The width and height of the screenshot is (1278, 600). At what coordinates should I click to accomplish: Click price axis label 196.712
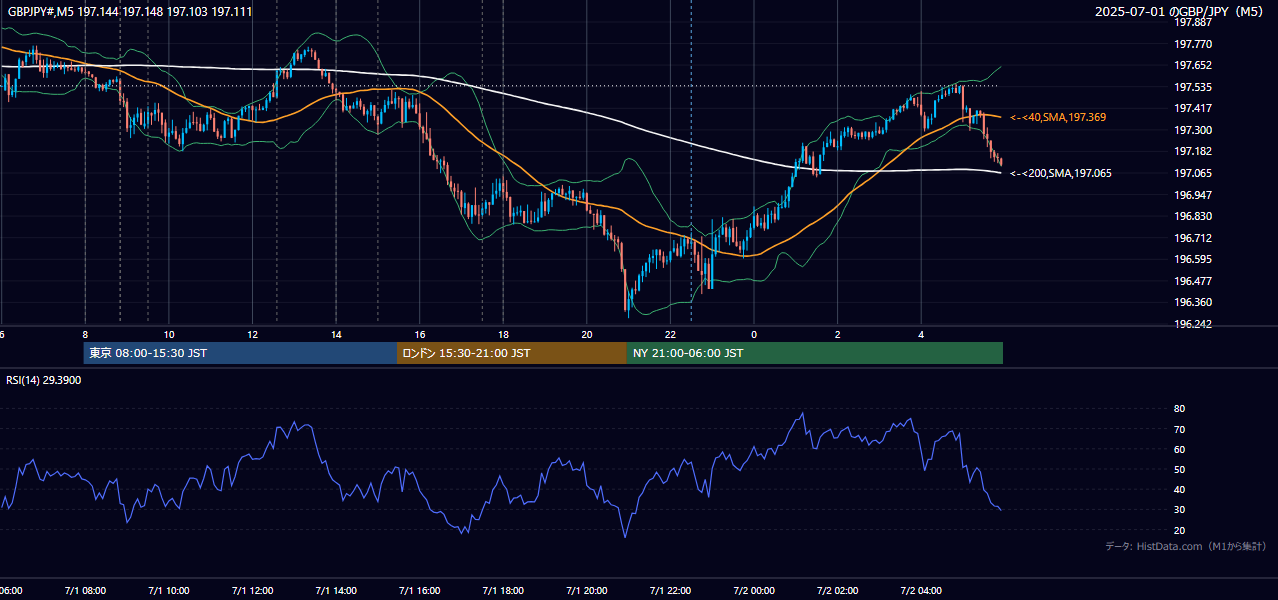pos(1192,238)
